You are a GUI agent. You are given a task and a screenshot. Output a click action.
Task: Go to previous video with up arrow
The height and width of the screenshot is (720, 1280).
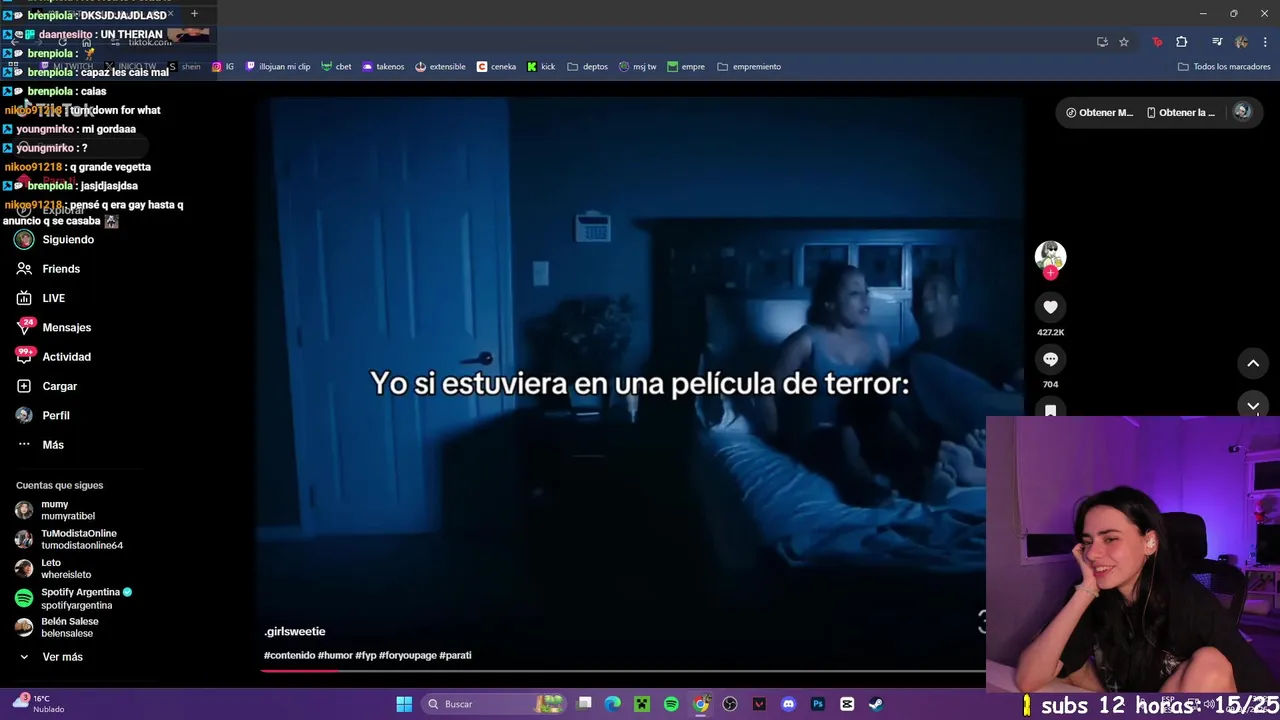(x=1253, y=363)
